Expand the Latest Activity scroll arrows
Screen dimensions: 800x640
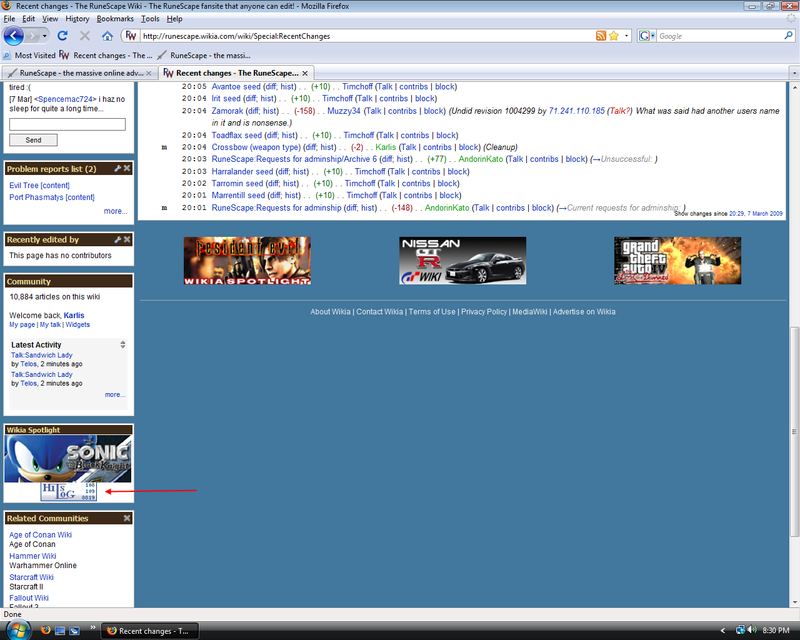click(123, 344)
